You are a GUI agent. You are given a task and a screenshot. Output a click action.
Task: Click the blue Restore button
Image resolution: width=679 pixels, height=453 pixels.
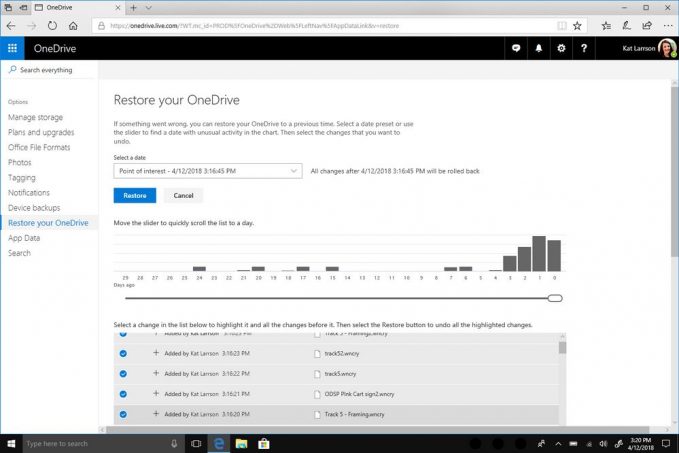(135, 195)
